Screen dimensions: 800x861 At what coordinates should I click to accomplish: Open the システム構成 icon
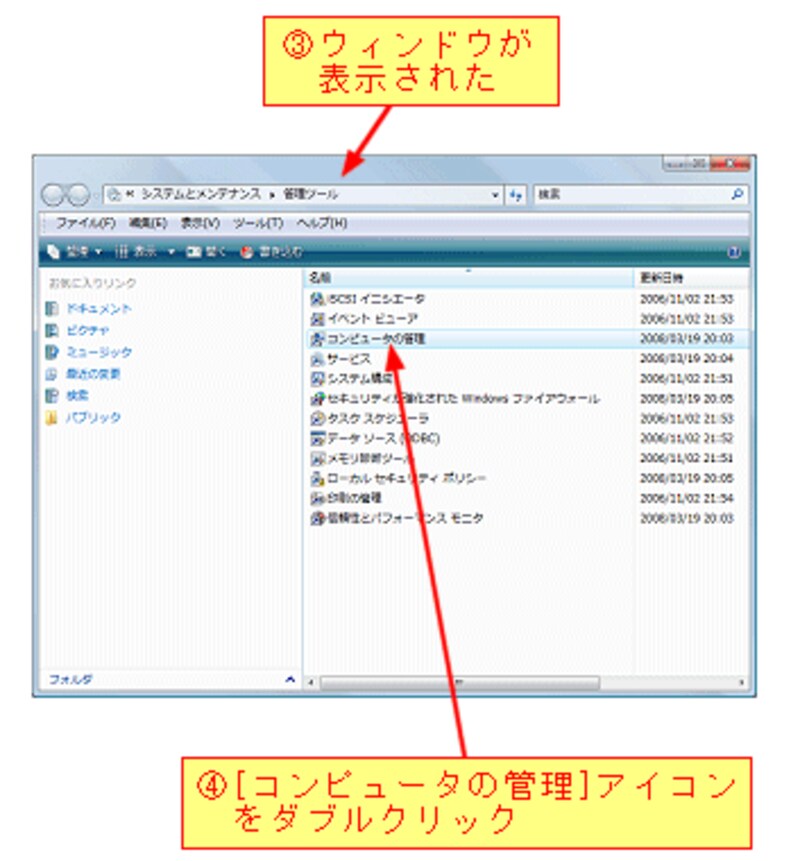(317, 379)
